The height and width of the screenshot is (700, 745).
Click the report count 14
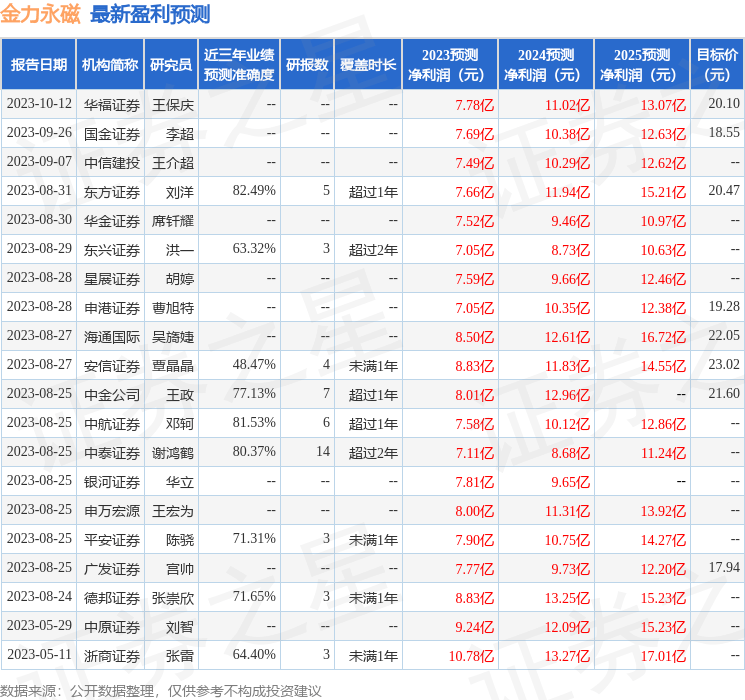(x=323, y=451)
